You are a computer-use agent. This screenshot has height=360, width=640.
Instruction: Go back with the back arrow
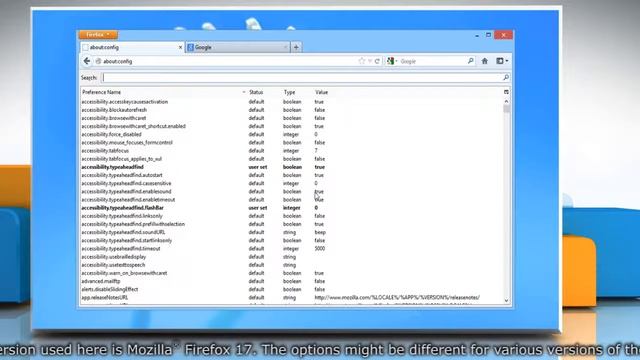(87, 61)
